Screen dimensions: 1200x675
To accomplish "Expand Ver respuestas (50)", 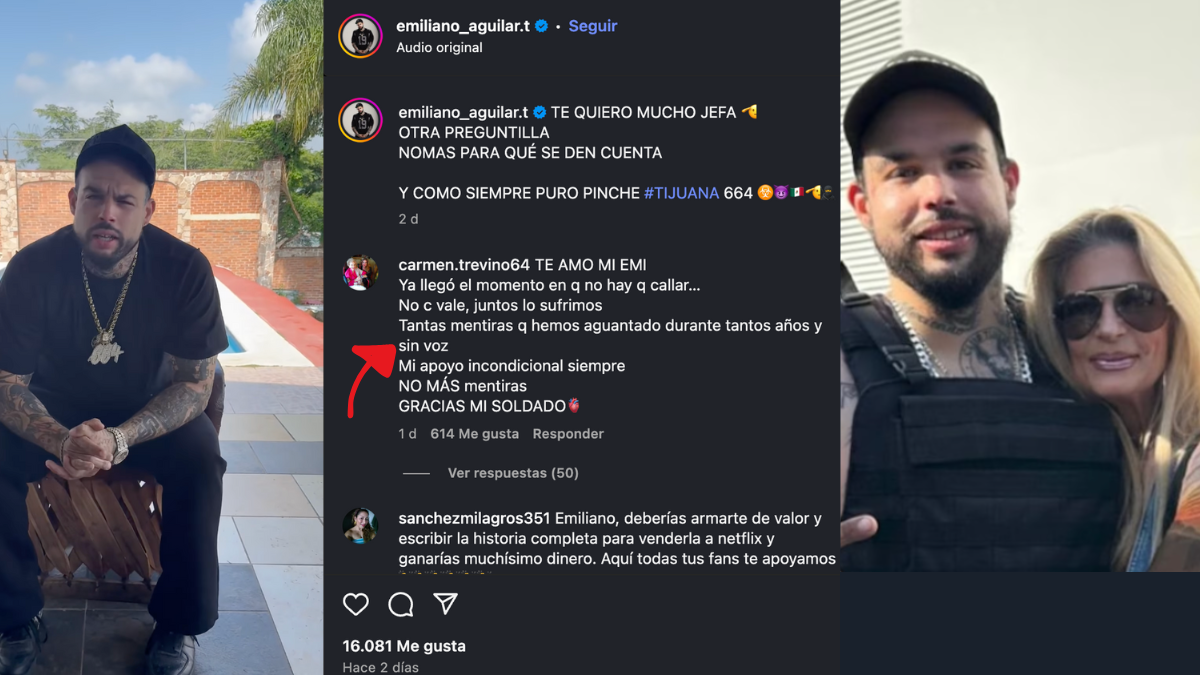I will (x=513, y=473).
